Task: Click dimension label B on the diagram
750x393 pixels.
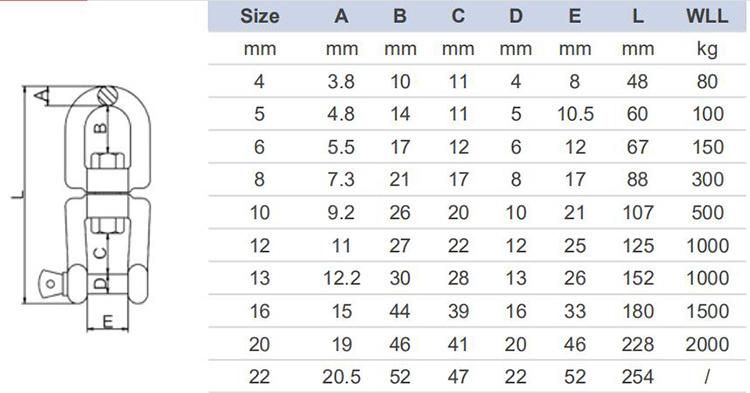Action: (x=100, y=128)
